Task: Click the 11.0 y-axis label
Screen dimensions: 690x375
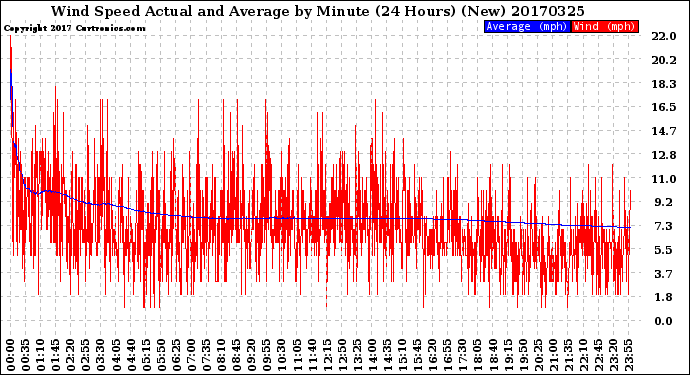Action: click(664, 179)
